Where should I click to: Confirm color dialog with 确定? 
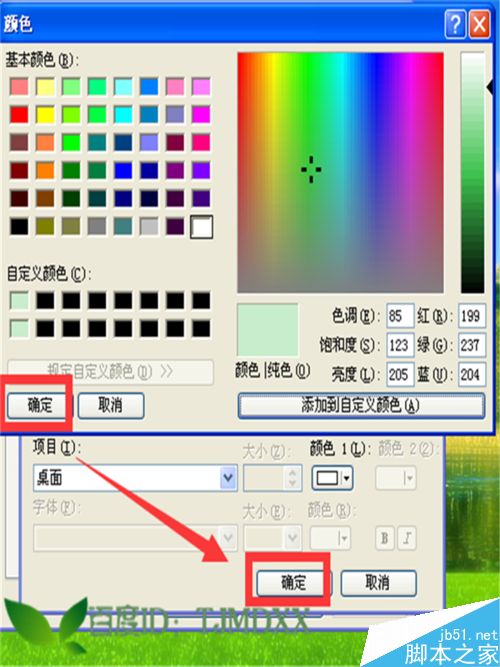(x=40, y=405)
